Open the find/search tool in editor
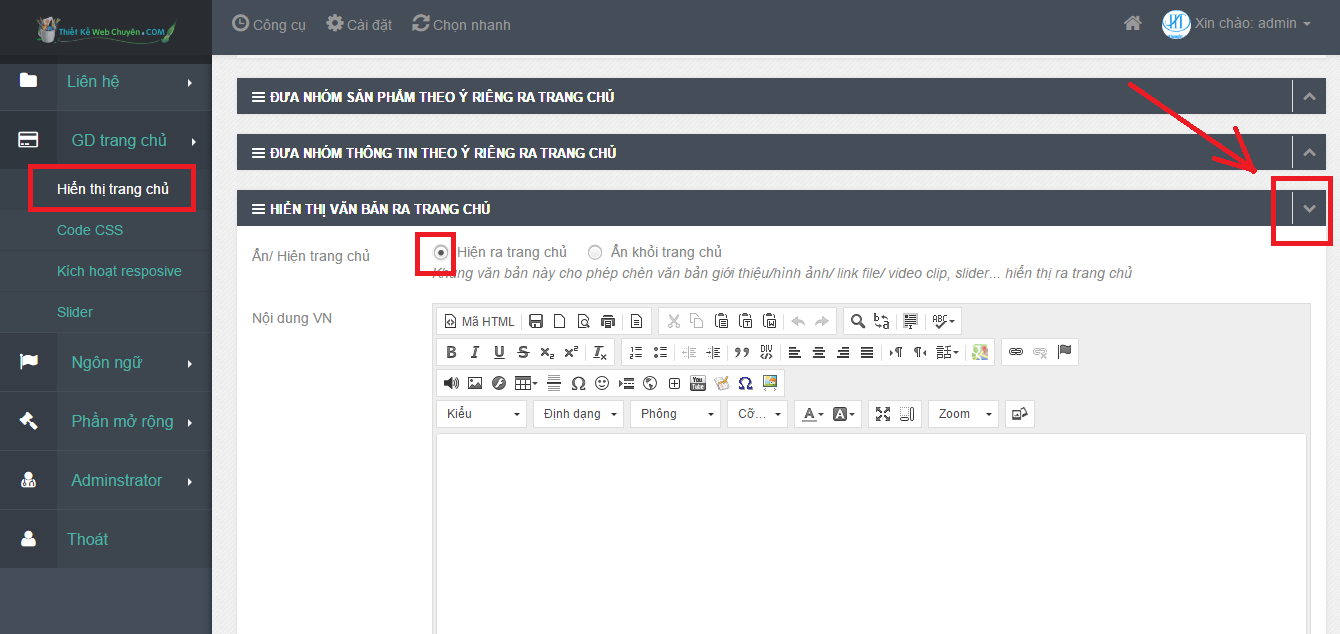Viewport: 1340px width, 634px height. [857, 321]
